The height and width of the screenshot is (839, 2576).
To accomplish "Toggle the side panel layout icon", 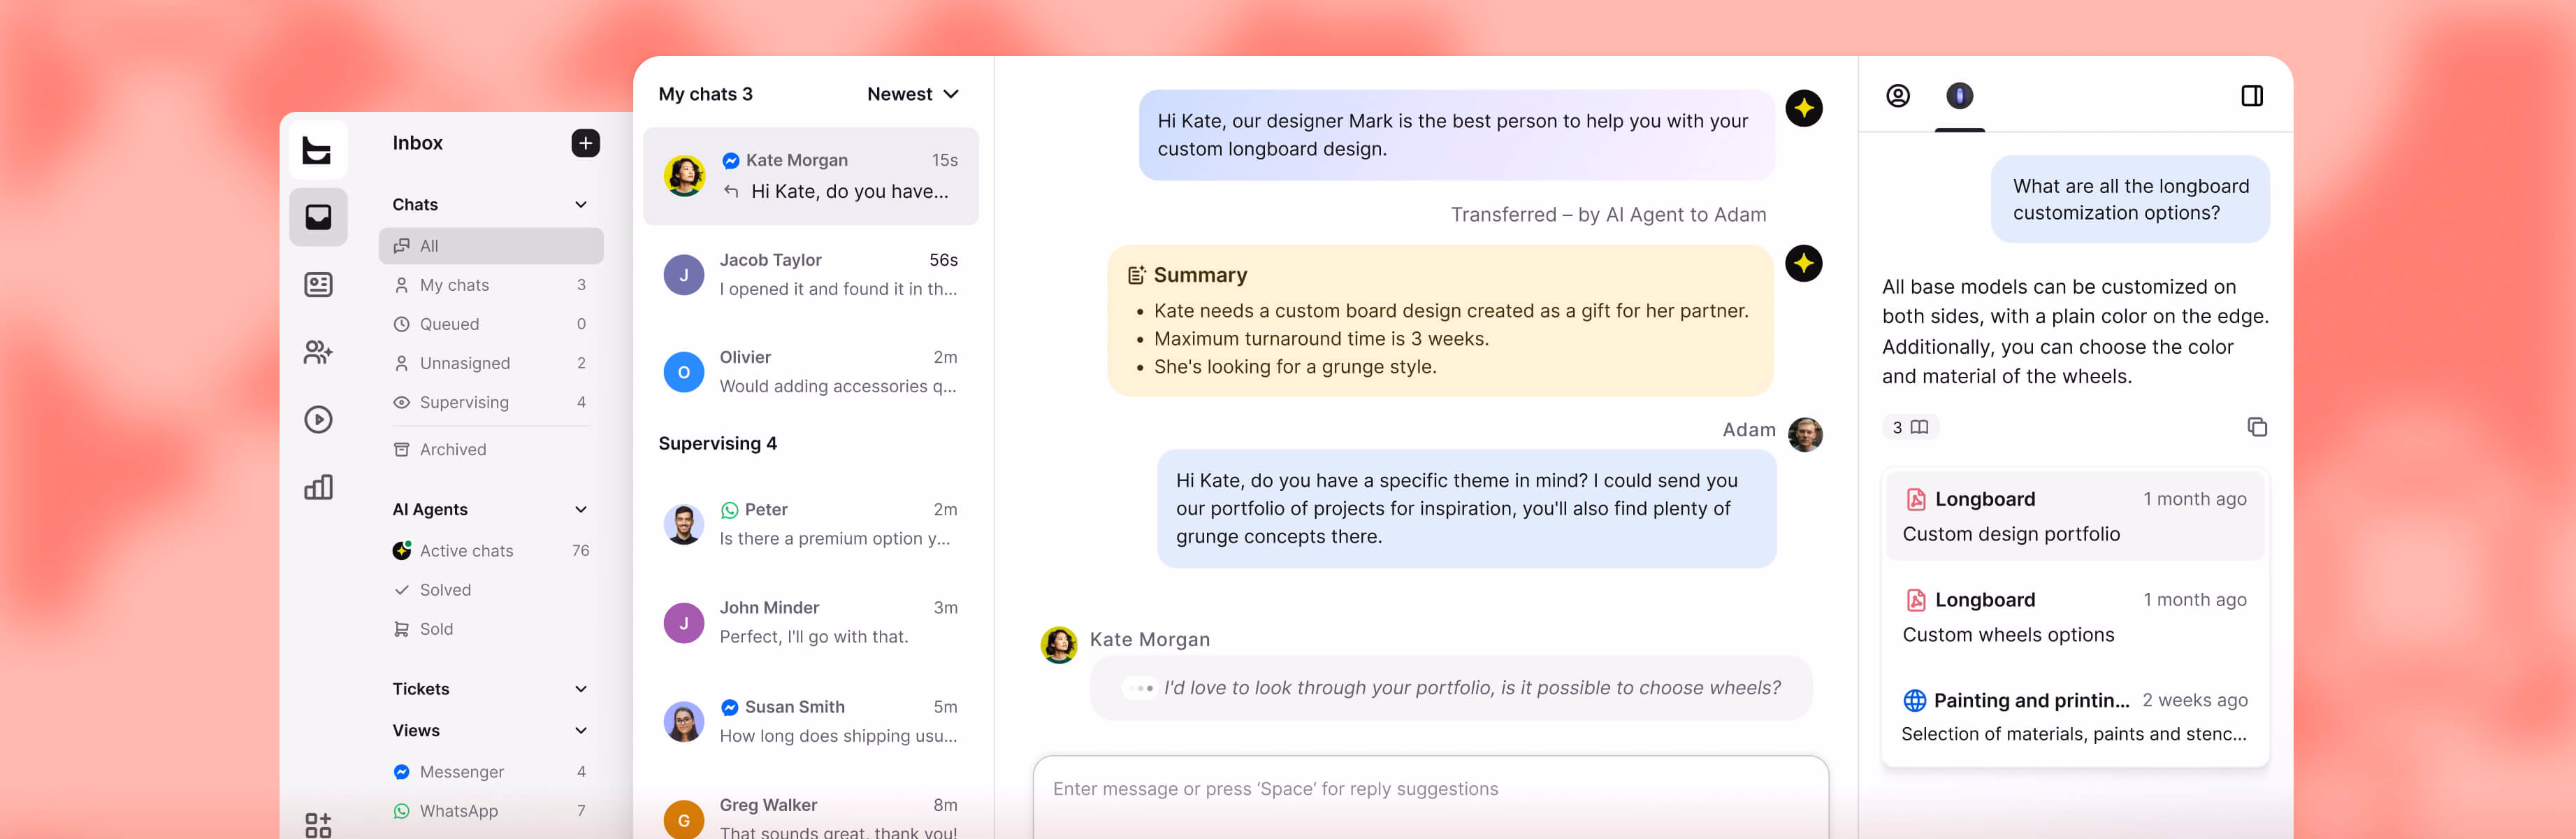I will 2251,96.
